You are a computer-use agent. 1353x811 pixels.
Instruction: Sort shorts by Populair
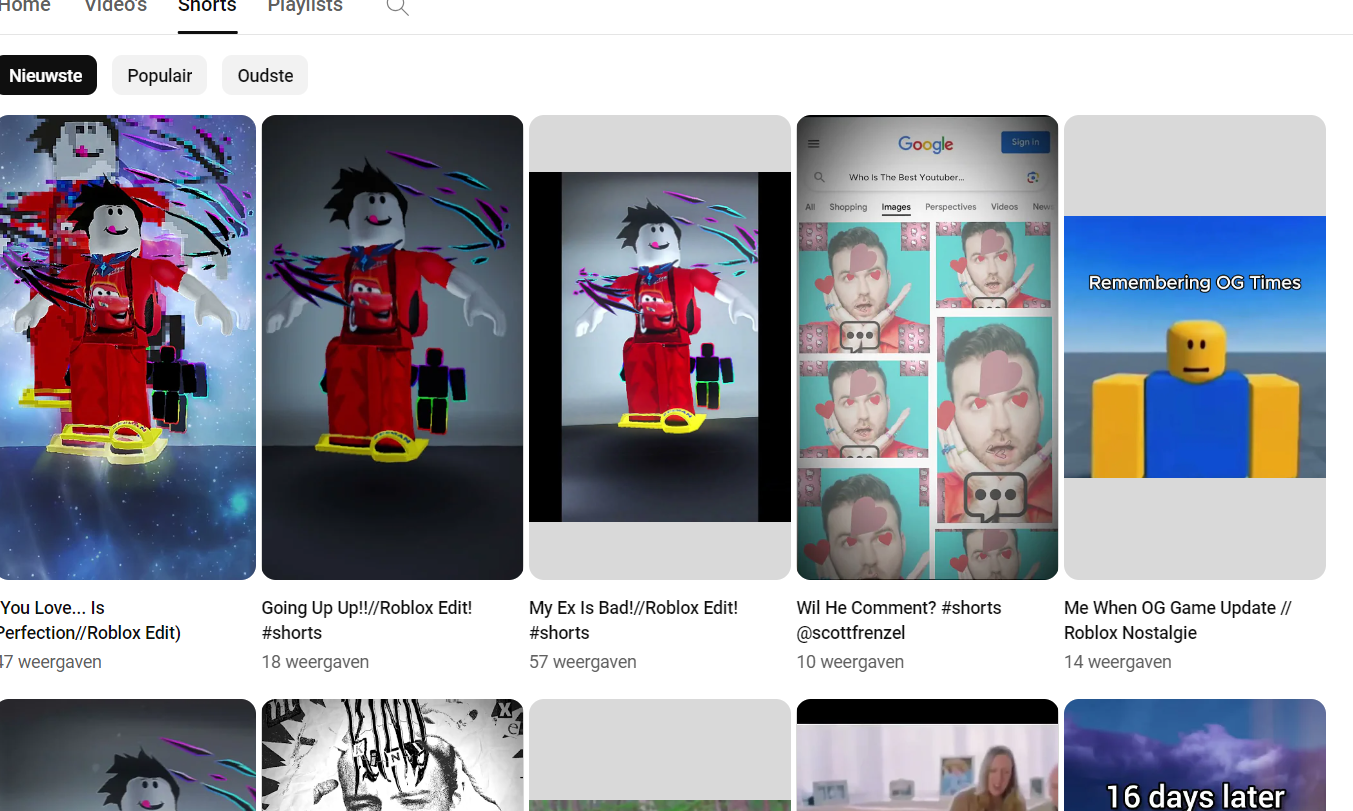click(x=159, y=75)
